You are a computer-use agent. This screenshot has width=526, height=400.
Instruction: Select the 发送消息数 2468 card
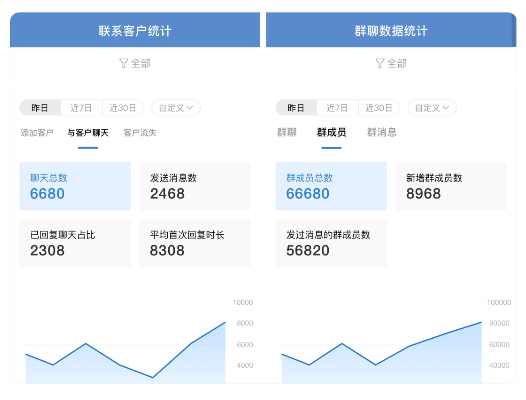point(195,186)
